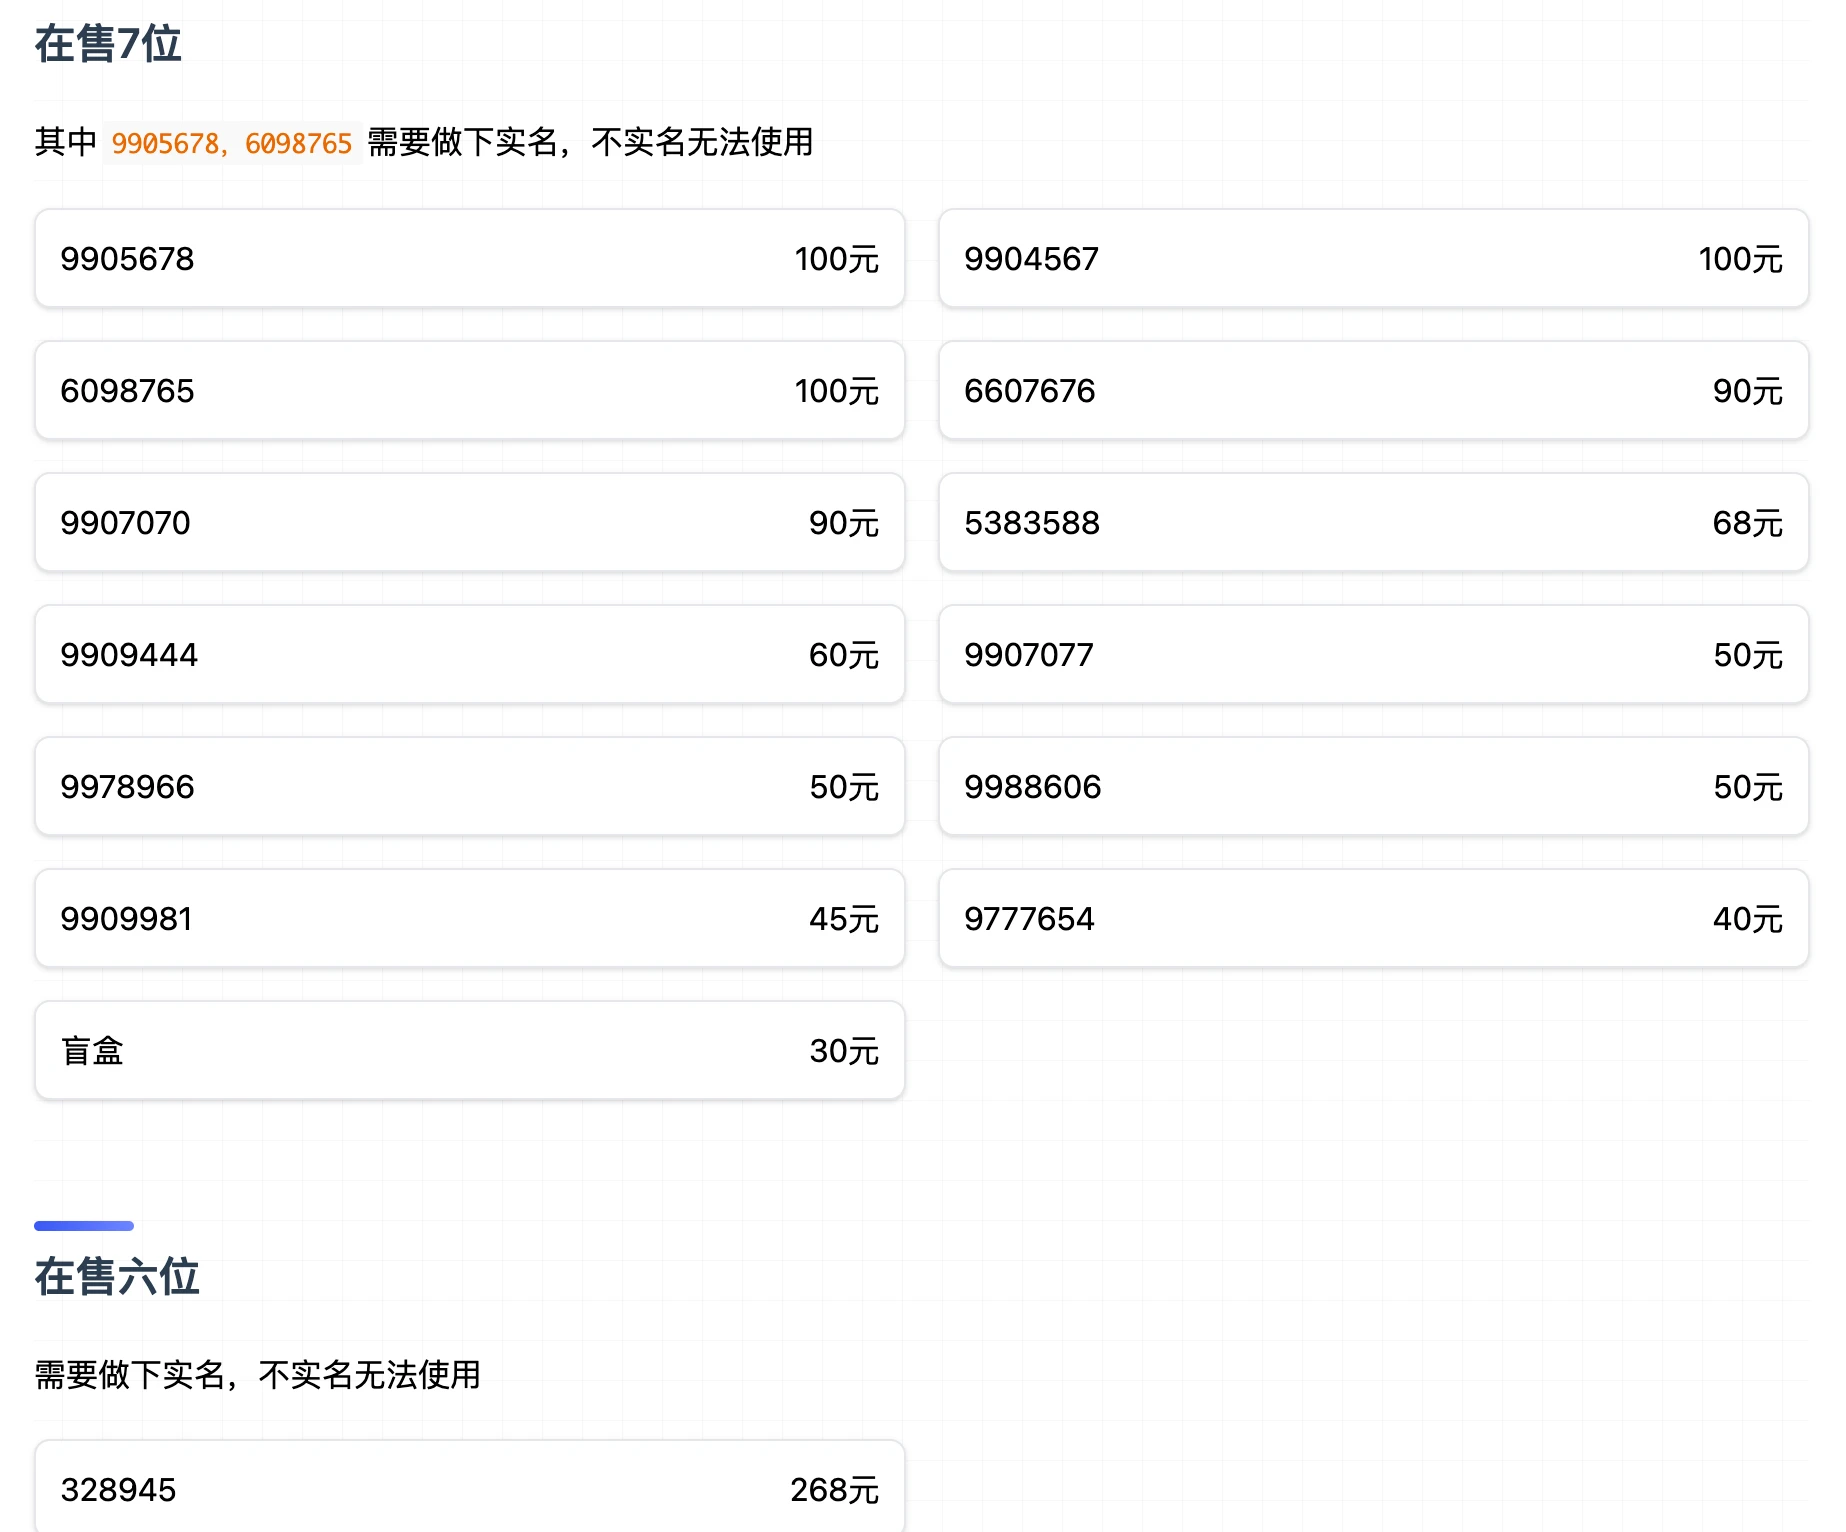
Task: Pick the 9777654 listing at 40元
Action: tap(1373, 919)
